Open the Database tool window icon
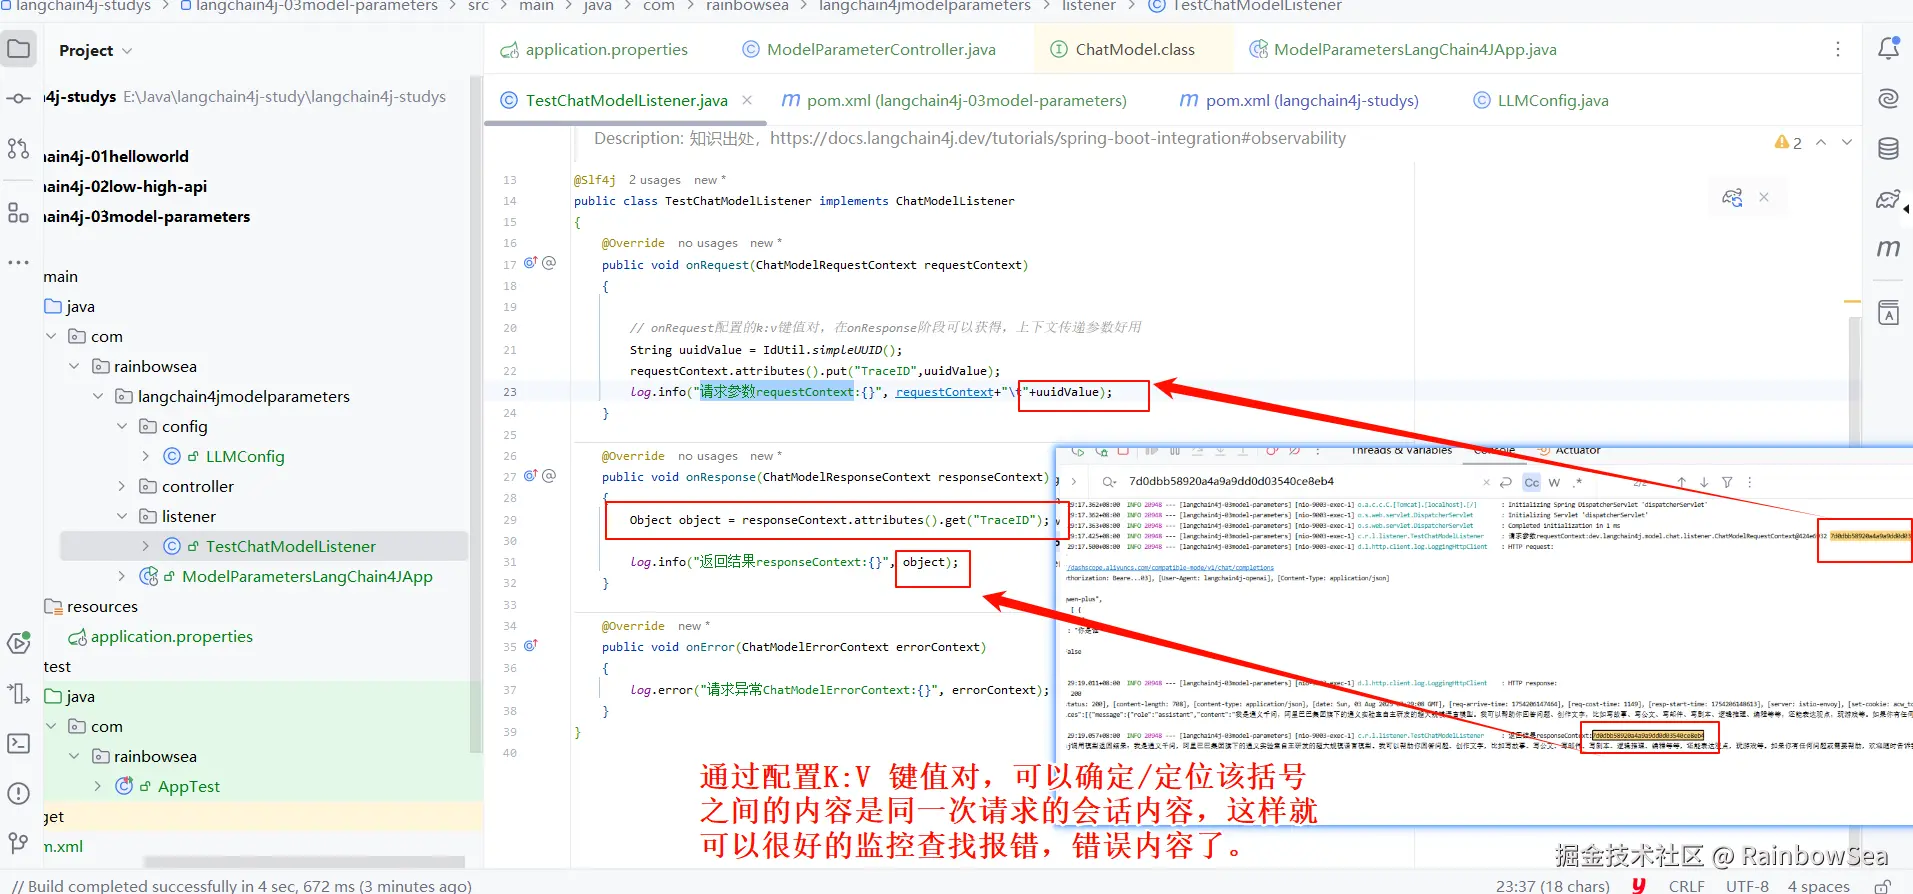Screen dimensions: 1913x894 tap(1888, 149)
